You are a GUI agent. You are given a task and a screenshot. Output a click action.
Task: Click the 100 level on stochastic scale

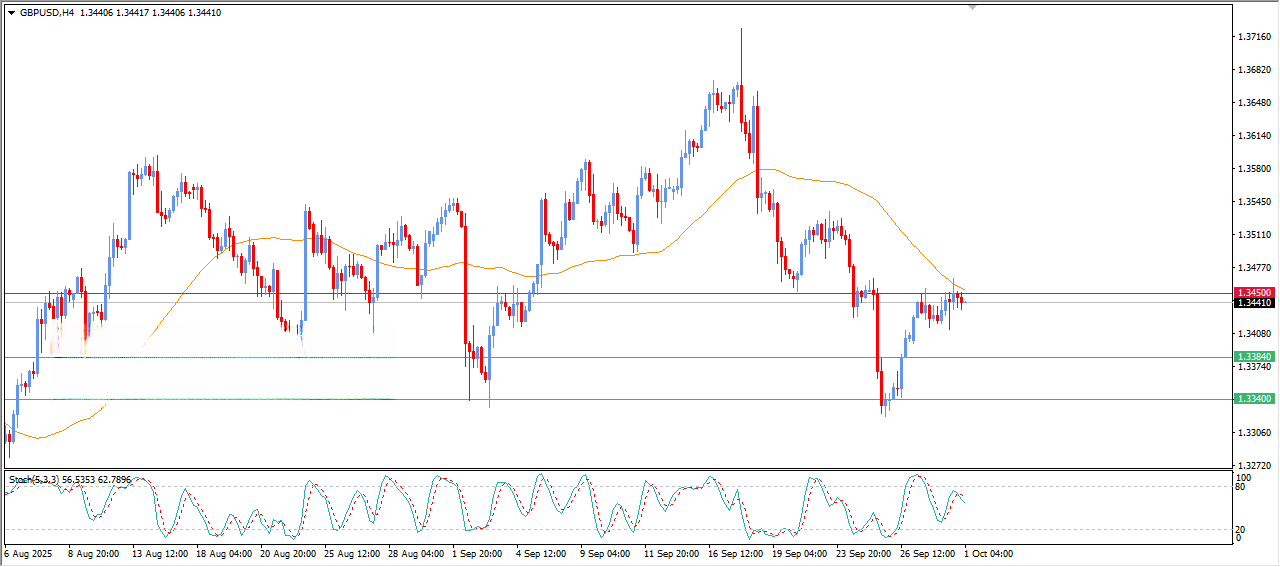1244,479
